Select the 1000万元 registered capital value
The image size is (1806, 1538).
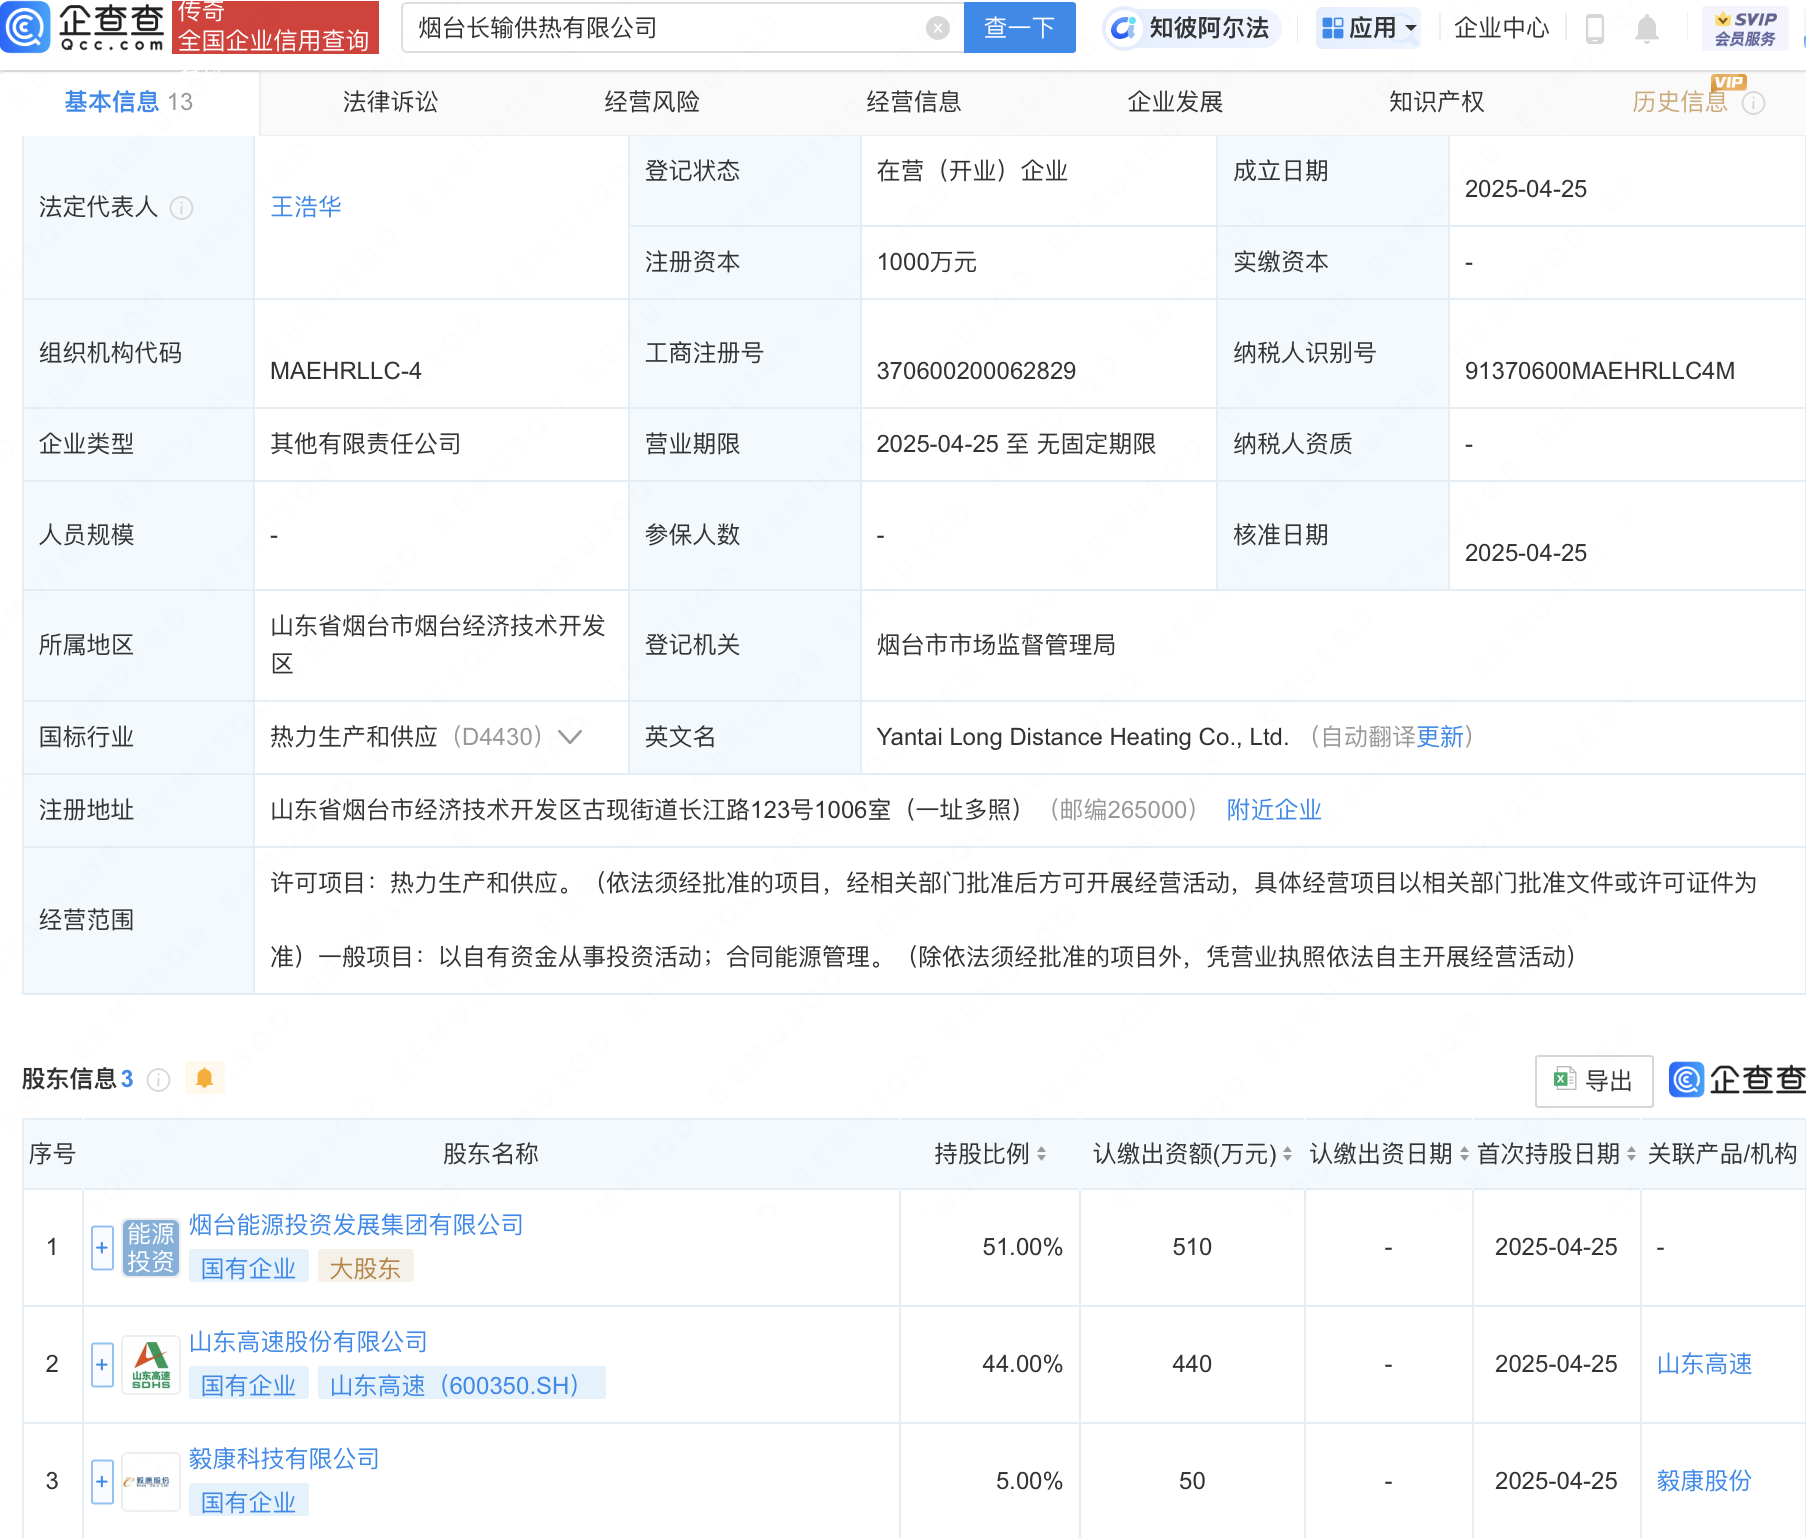926,262
